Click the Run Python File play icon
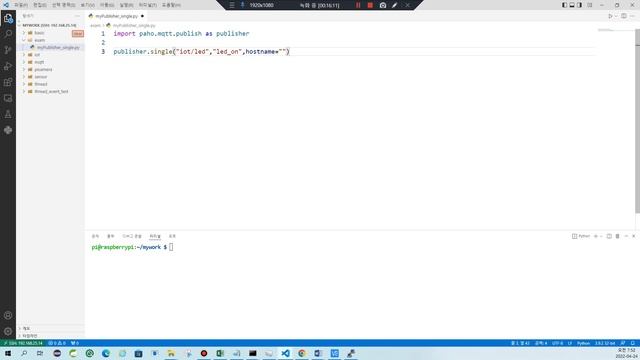This screenshot has height=360, width=640. [x=610, y=16]
